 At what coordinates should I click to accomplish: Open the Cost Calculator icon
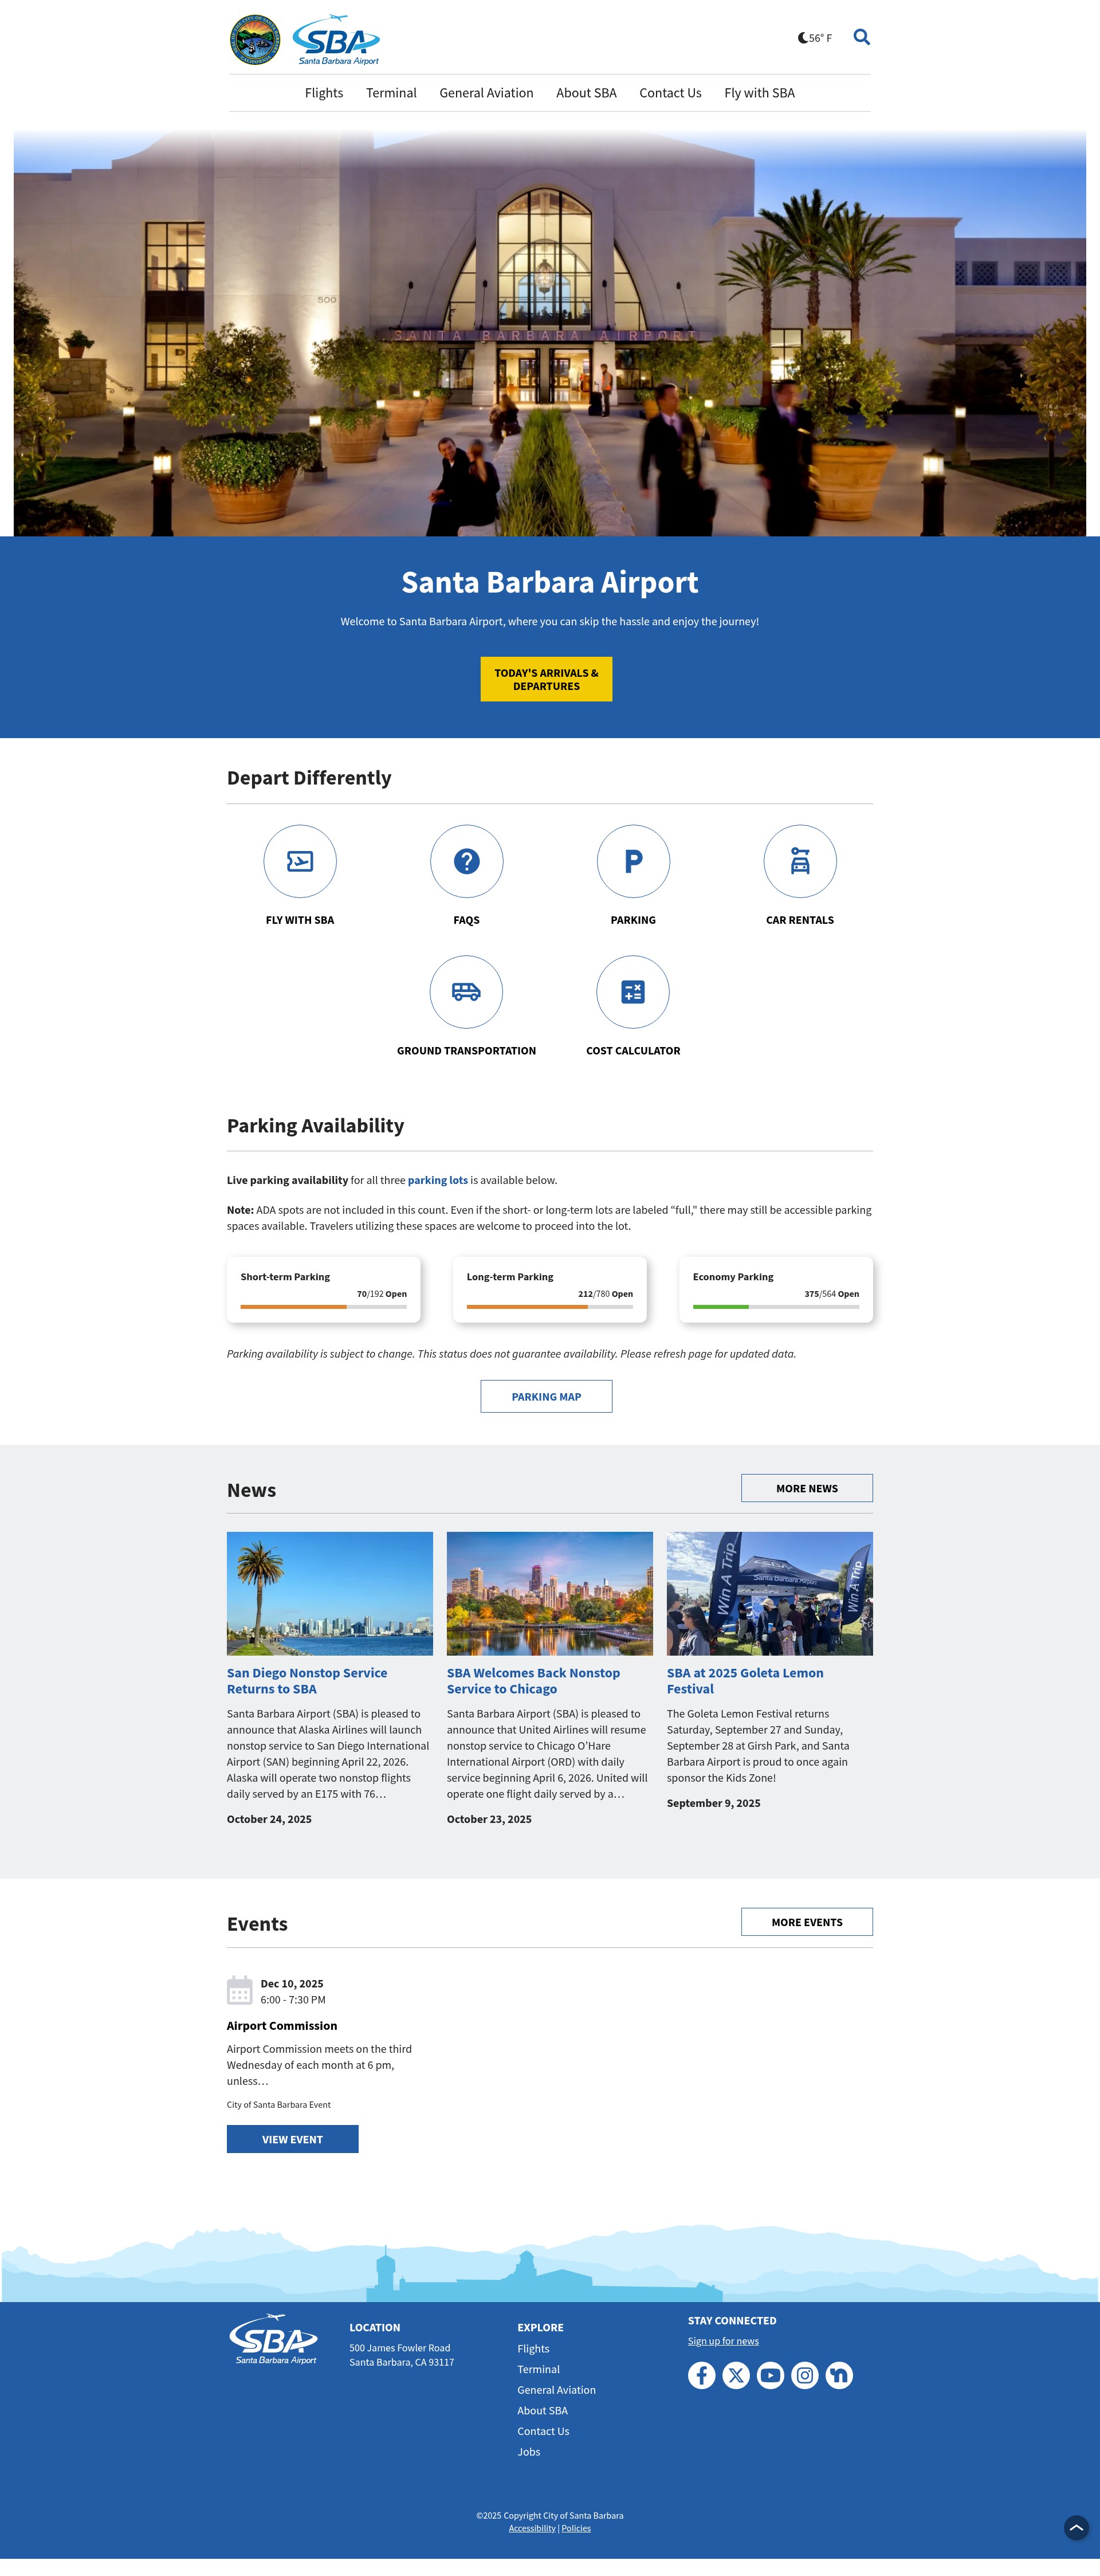coord(633,992)
